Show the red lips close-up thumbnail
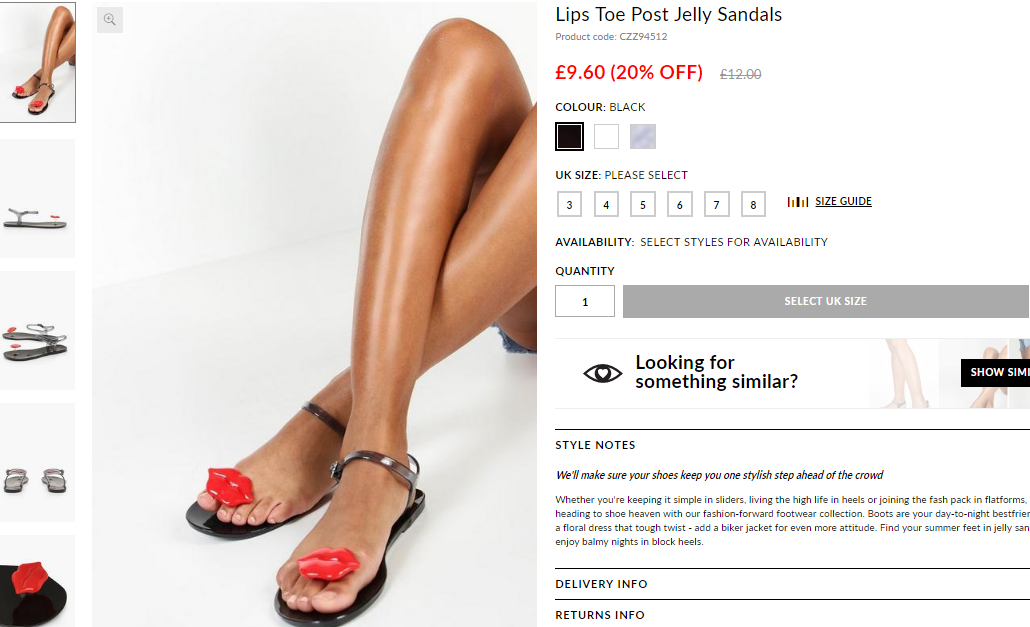Image resolution: width=1030 pixels, height=627 pixels. click(37, 581)
